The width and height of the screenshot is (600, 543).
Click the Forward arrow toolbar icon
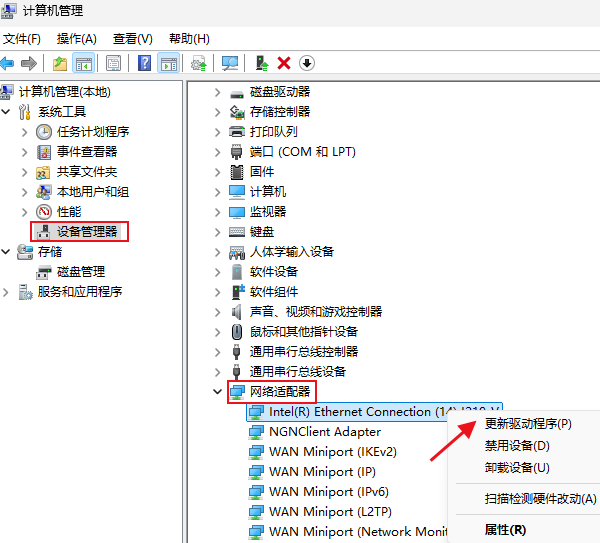point(29,63)
